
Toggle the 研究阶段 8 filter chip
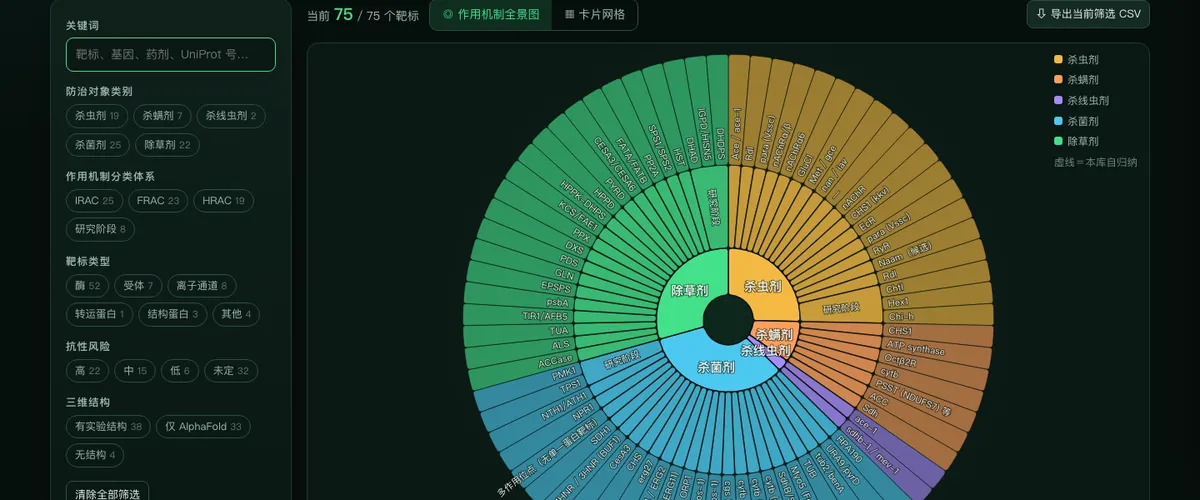pos(100,229)
